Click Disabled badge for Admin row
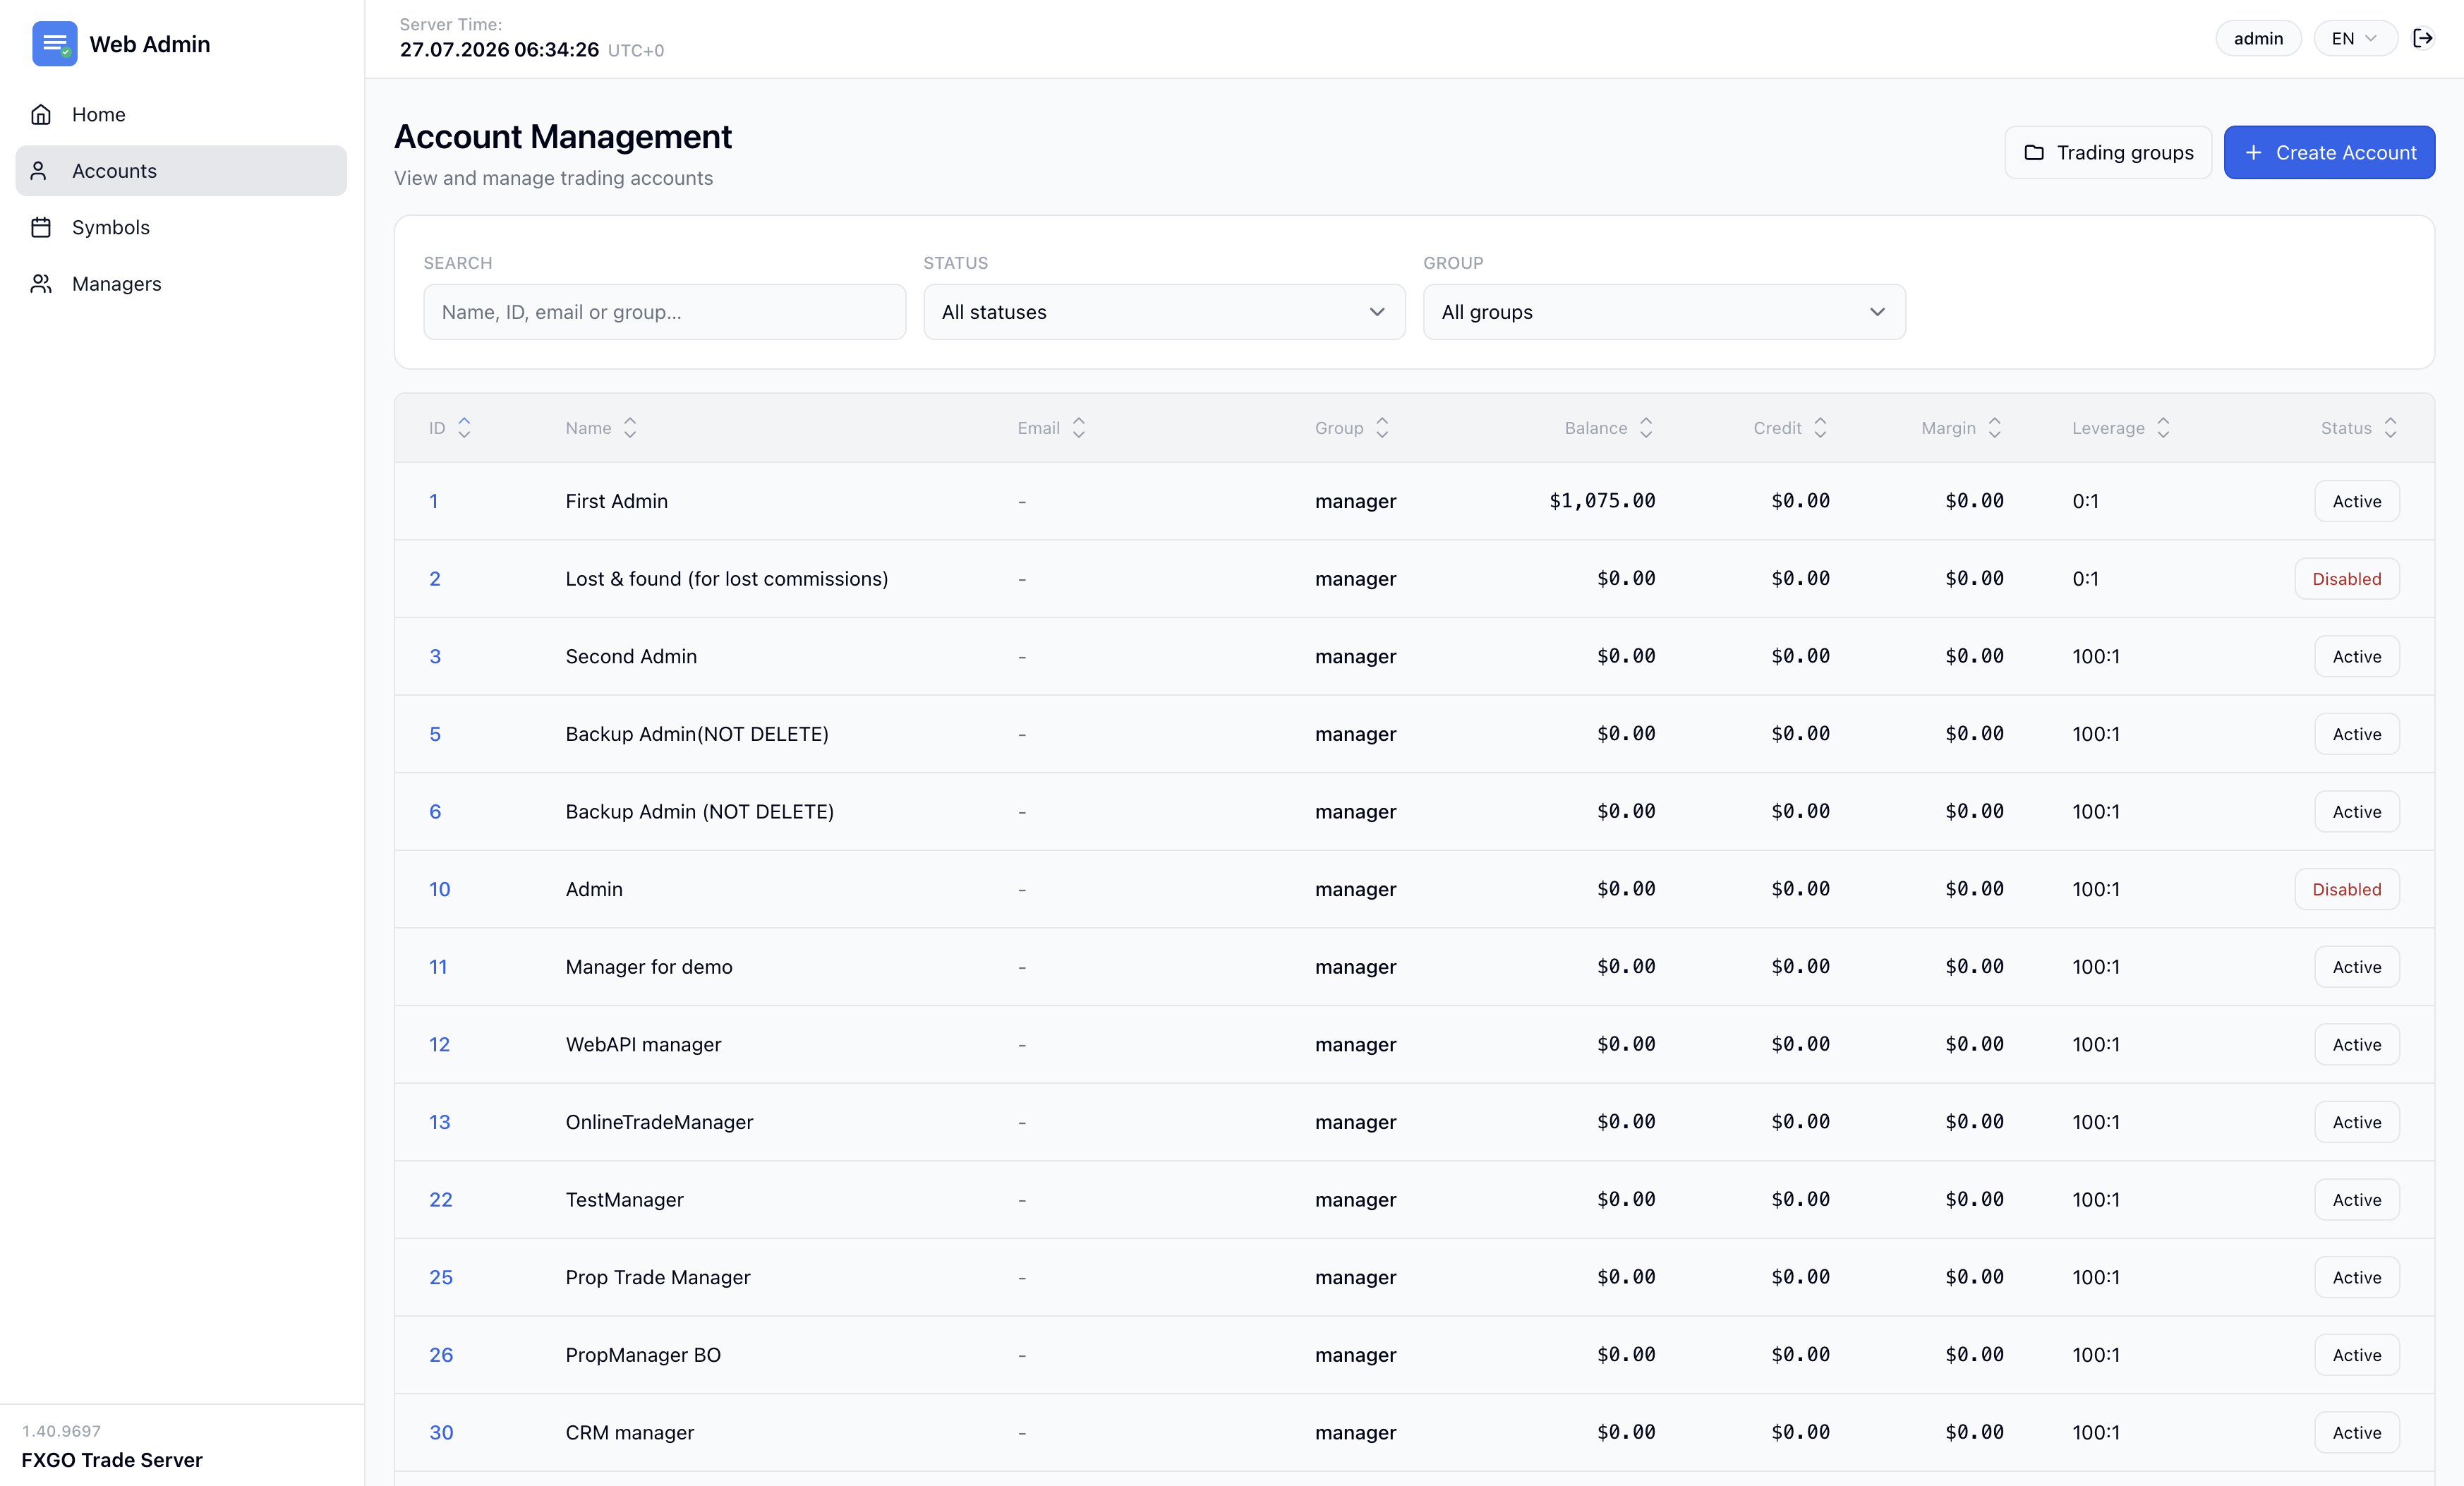The image size is (2464, 1486). [x=2346, y=889]
